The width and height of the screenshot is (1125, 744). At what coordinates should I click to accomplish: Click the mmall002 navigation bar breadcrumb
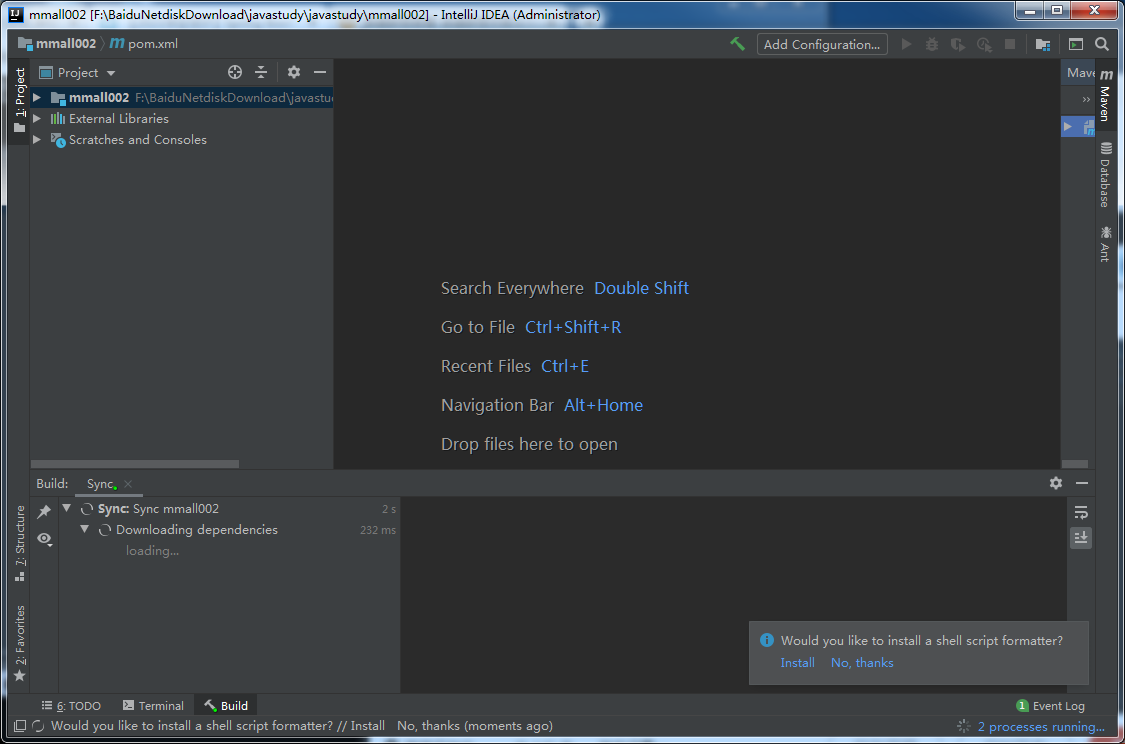coord(57,44)
